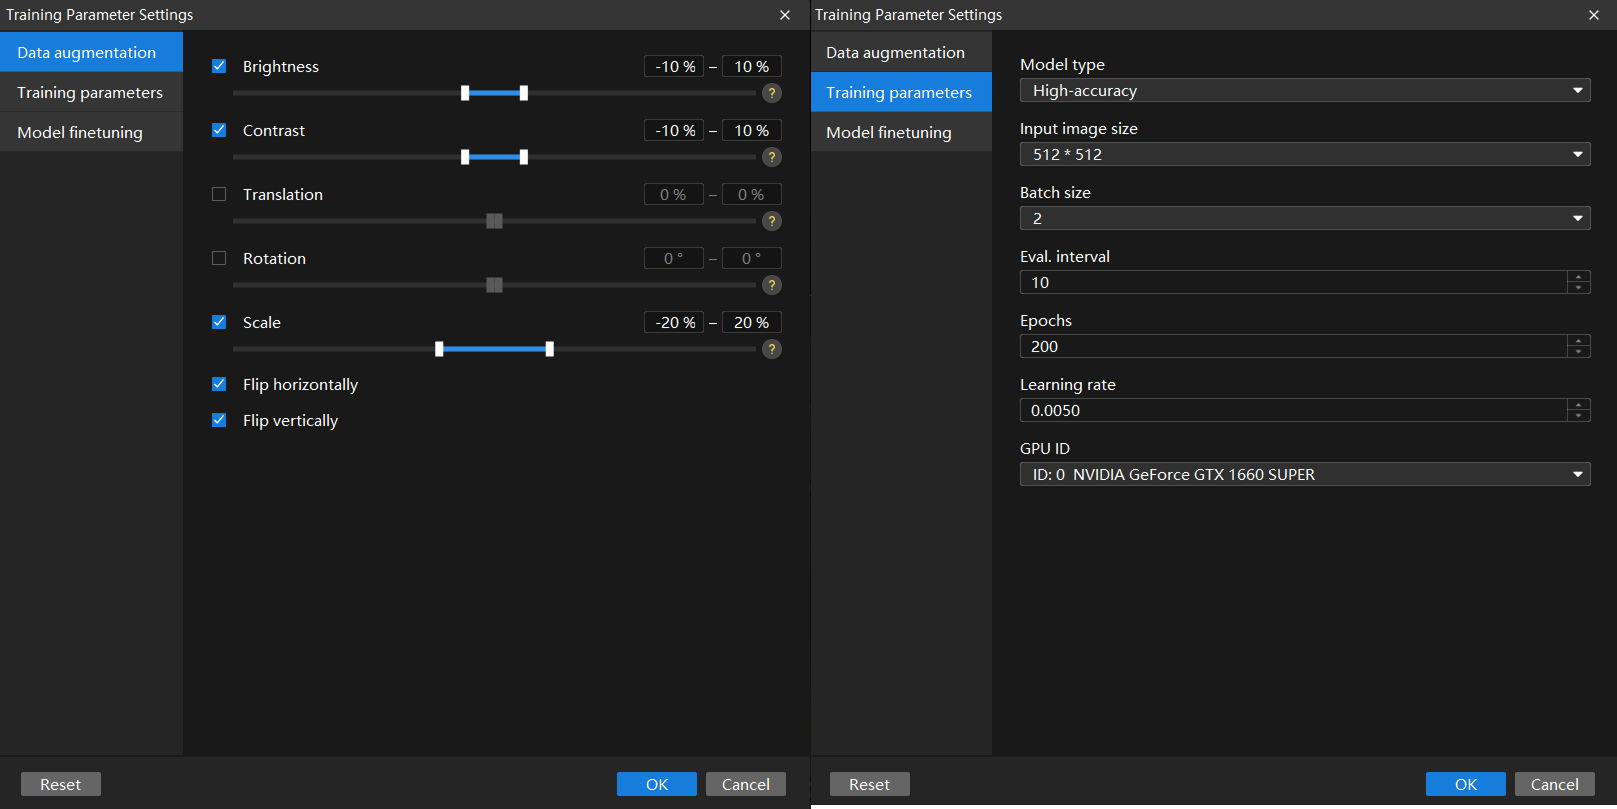Viewport: 1617px width, 809px height.
Task: Confirm with OK in the right dialog
Action: (1466, 784)
